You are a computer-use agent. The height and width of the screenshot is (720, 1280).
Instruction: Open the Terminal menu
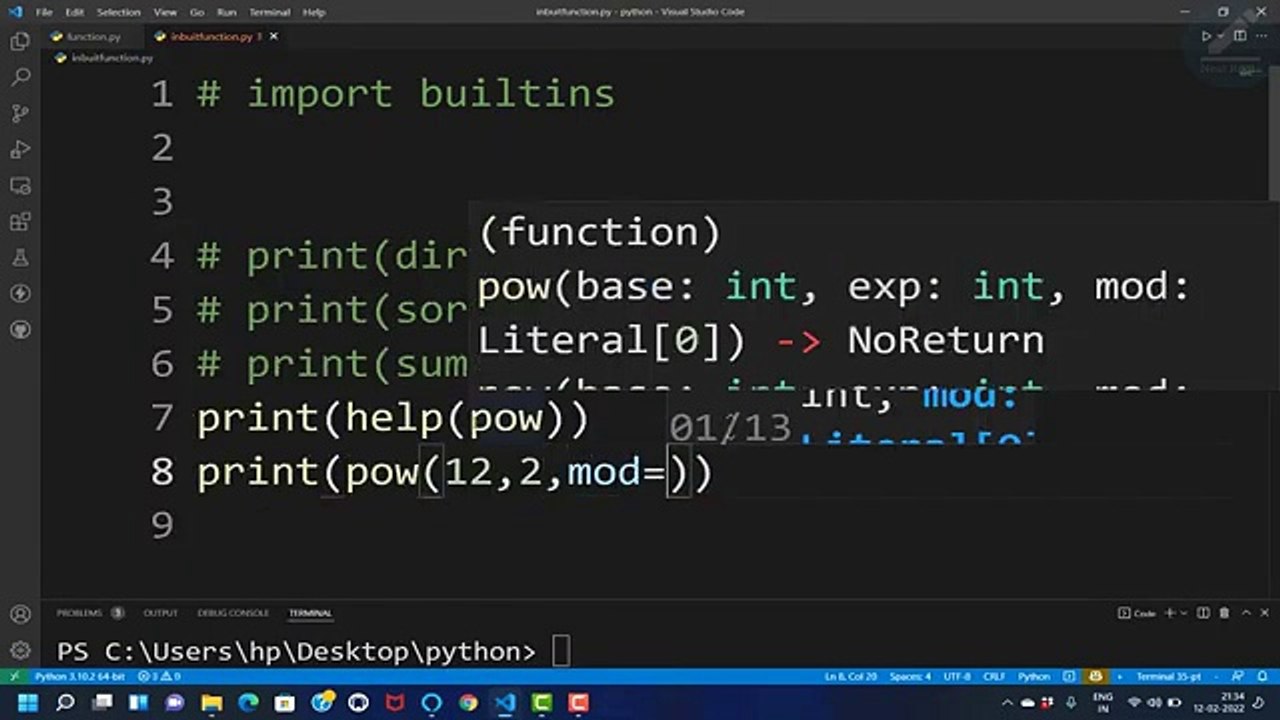269,12
